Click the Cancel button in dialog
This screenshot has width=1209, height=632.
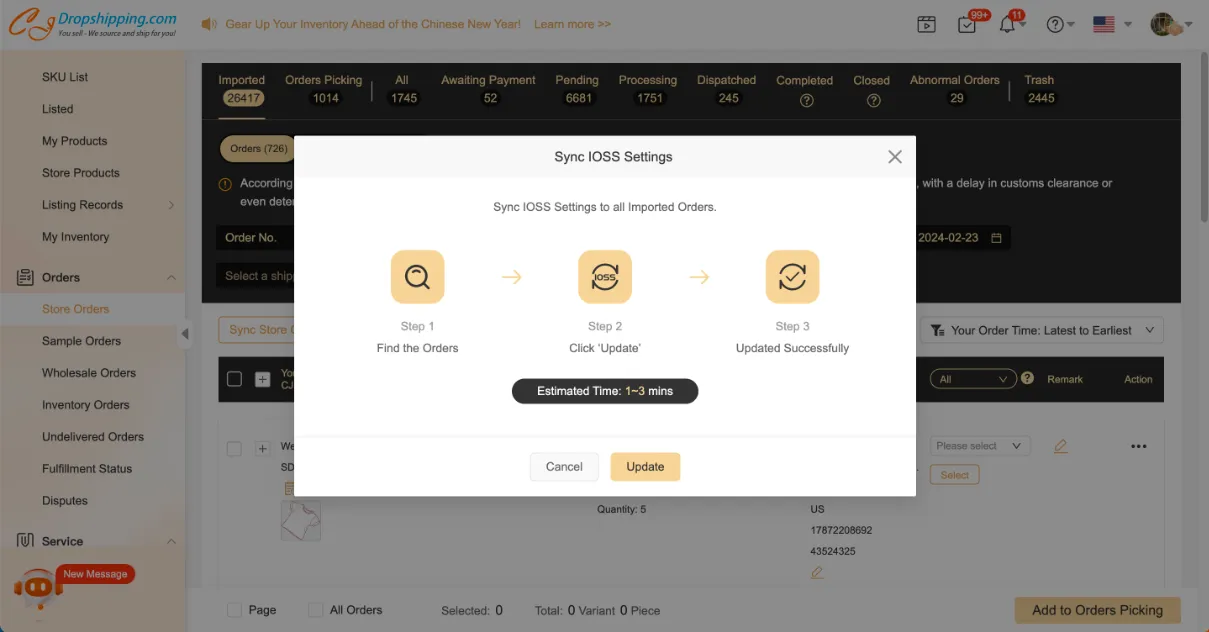[564, 467]
